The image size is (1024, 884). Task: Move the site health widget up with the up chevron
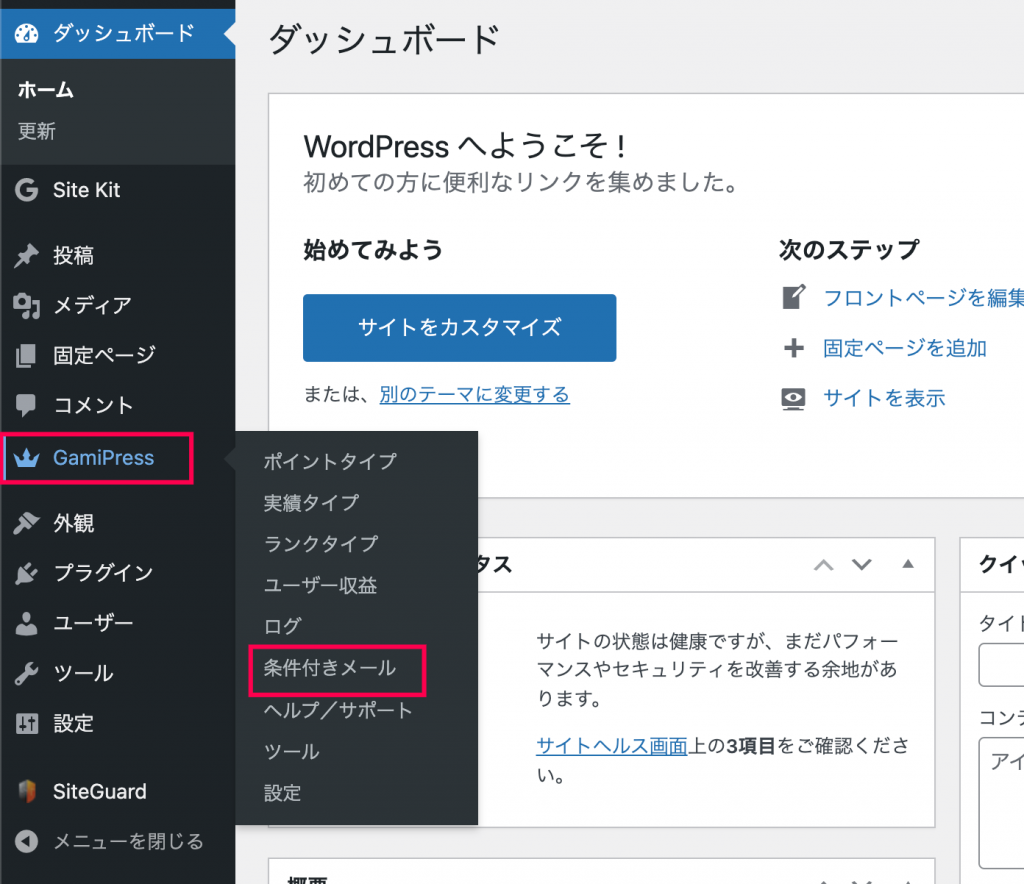pyautogui.click(x=824, y=565)
